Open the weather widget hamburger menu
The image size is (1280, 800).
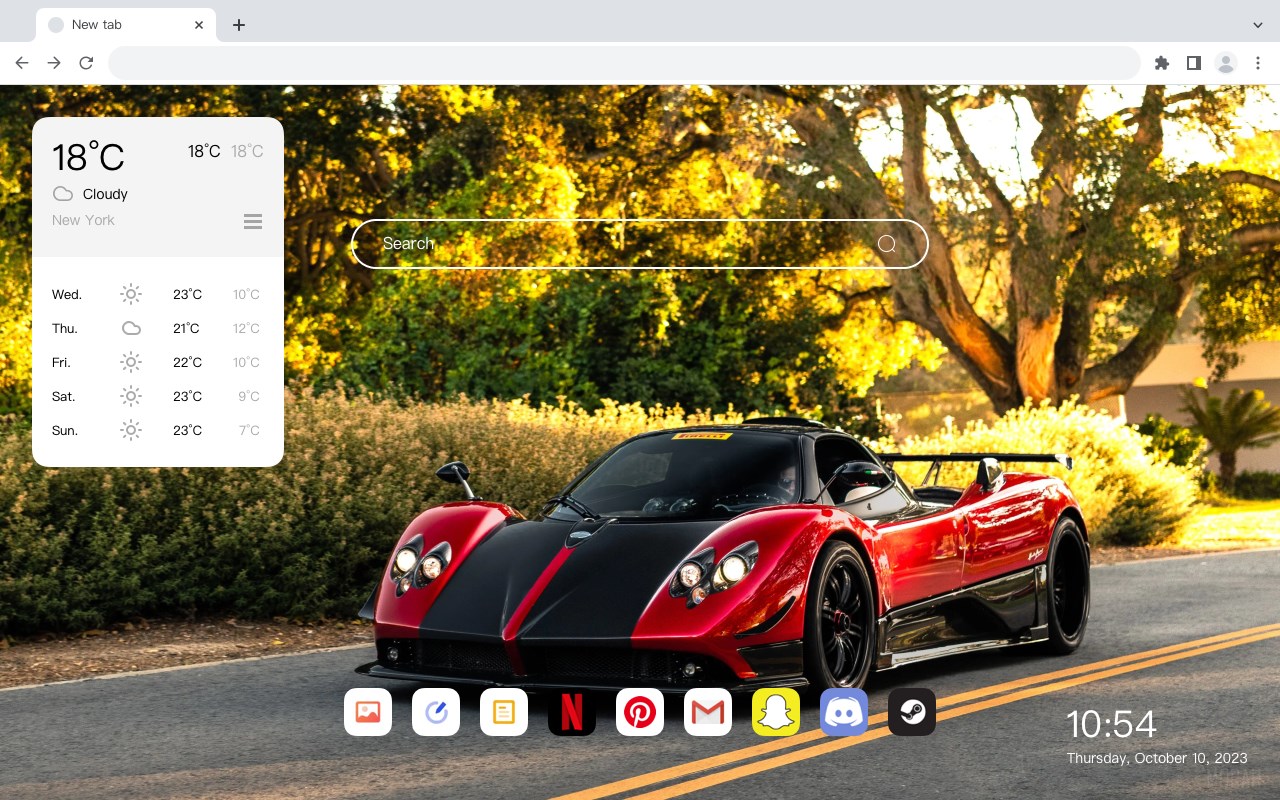click(253, 221)
